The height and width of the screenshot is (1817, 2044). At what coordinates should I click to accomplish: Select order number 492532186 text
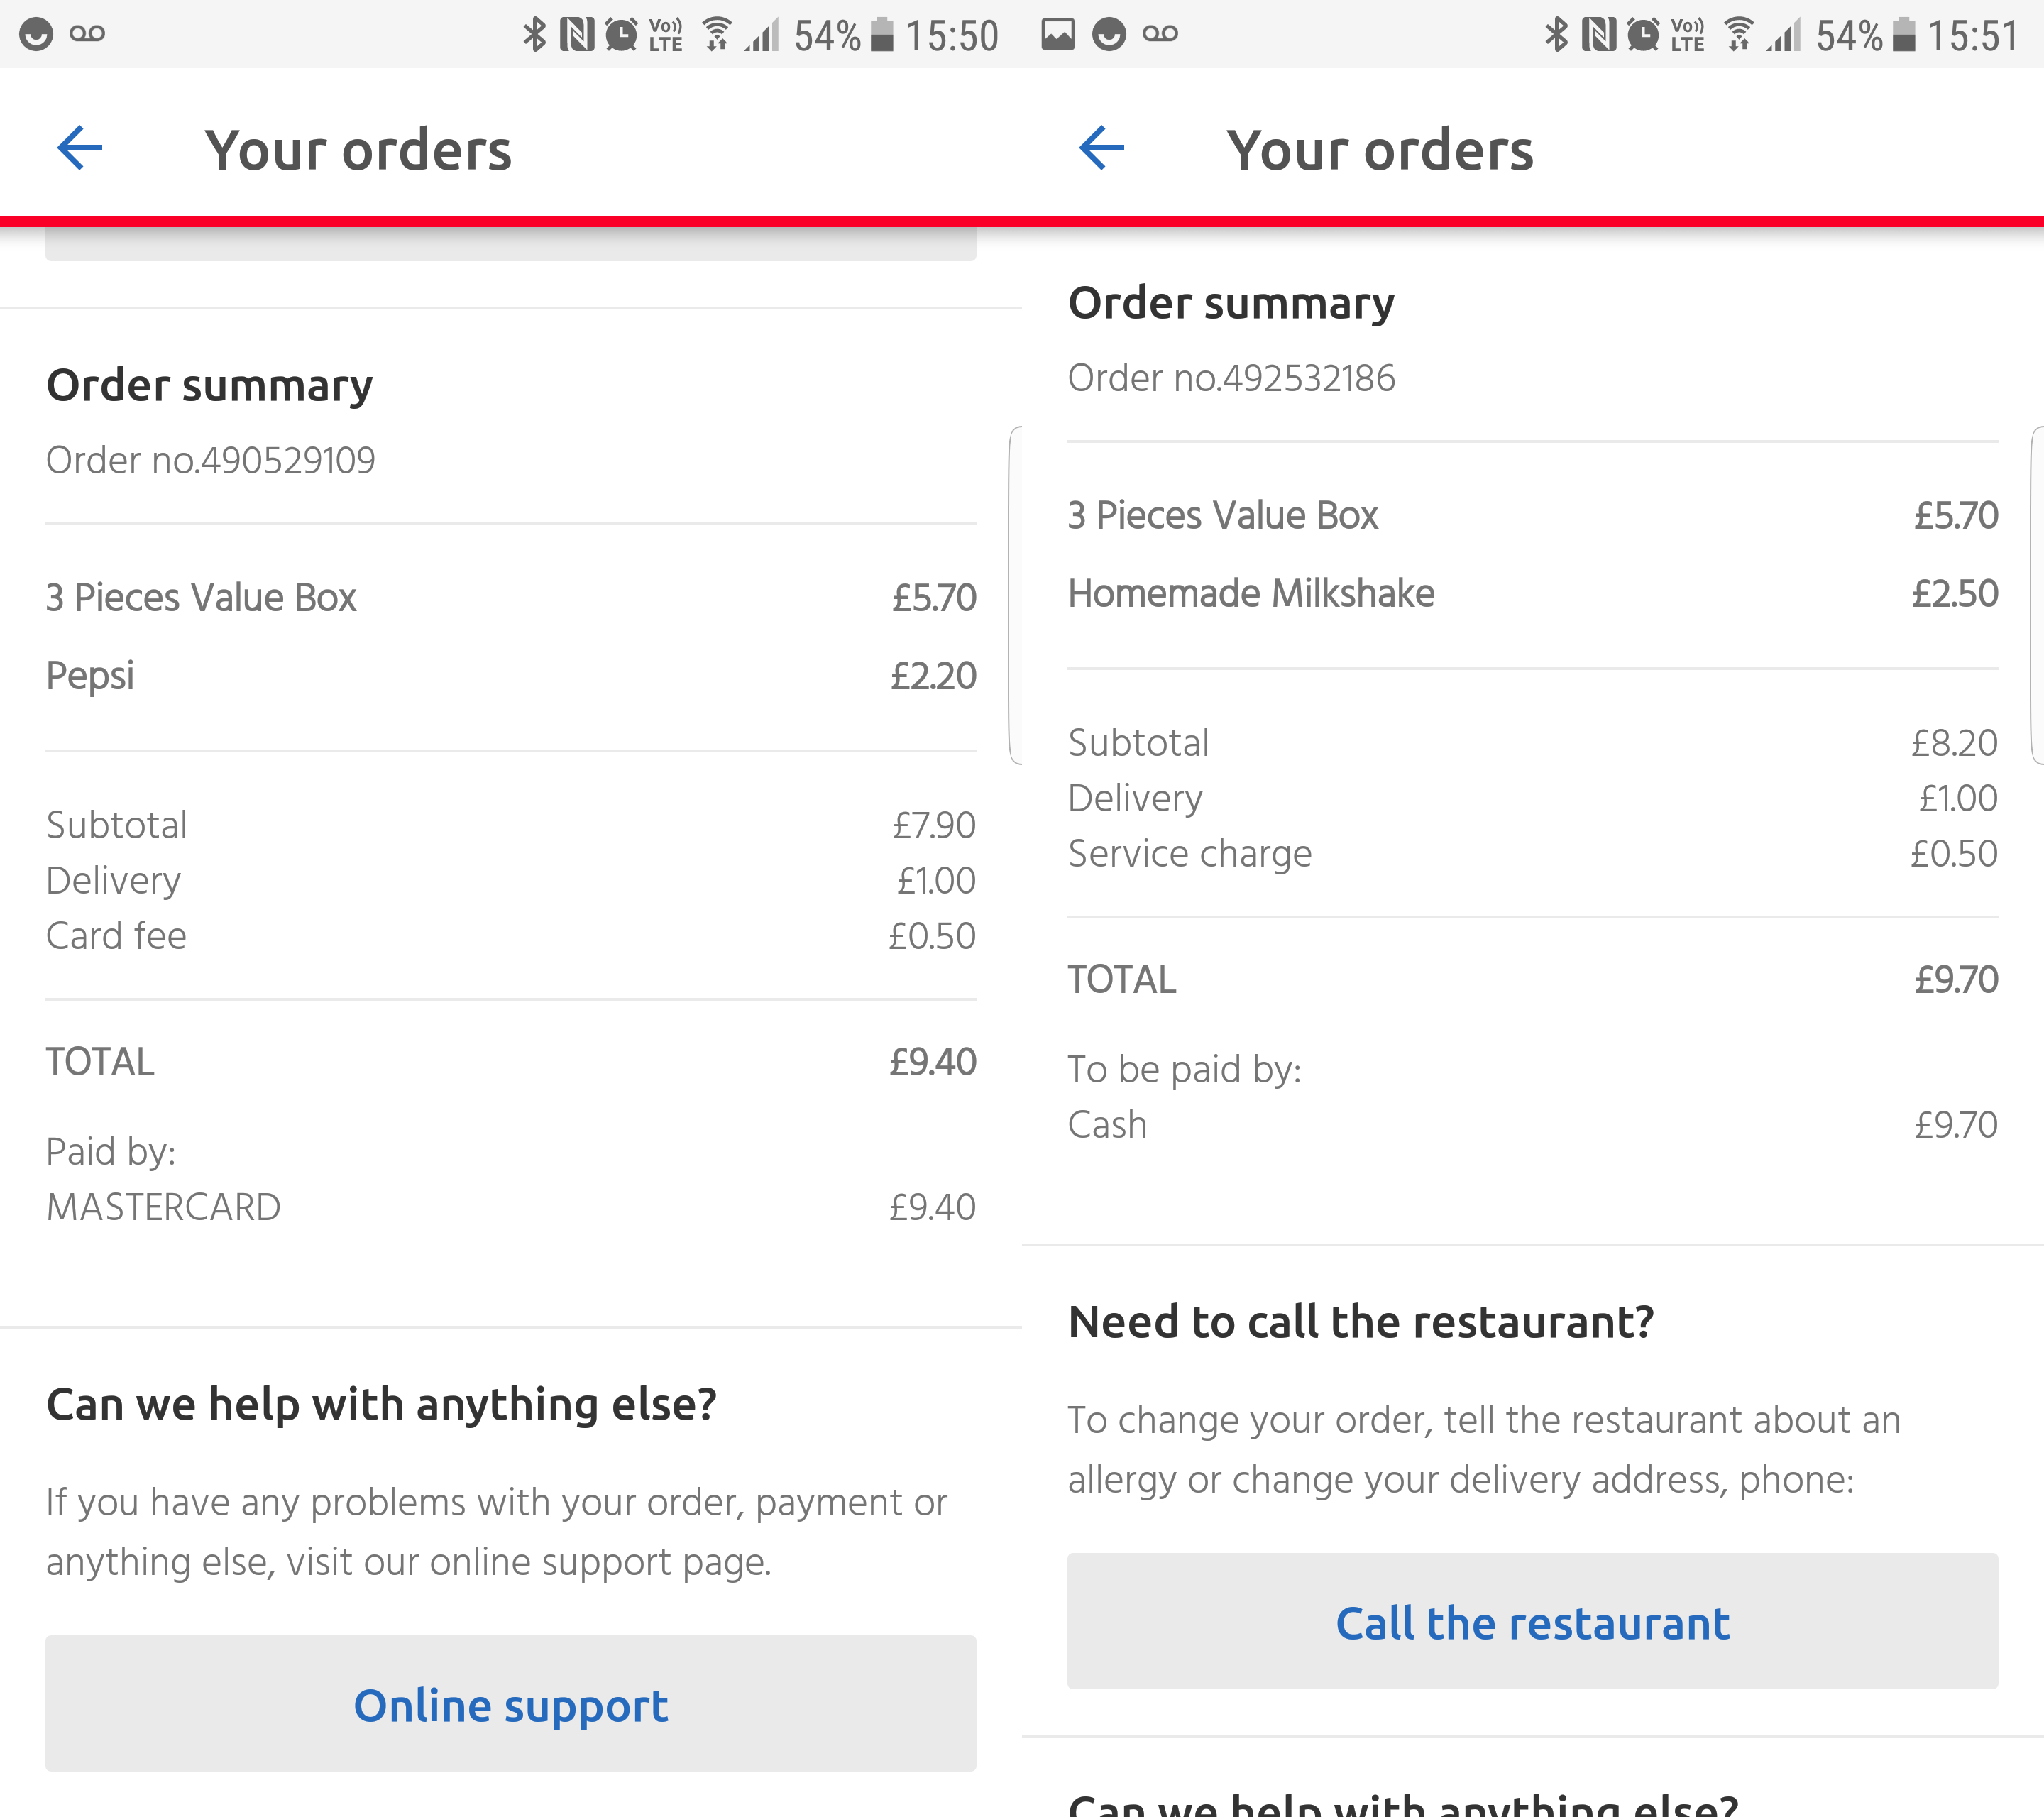tap(1231, 378)
